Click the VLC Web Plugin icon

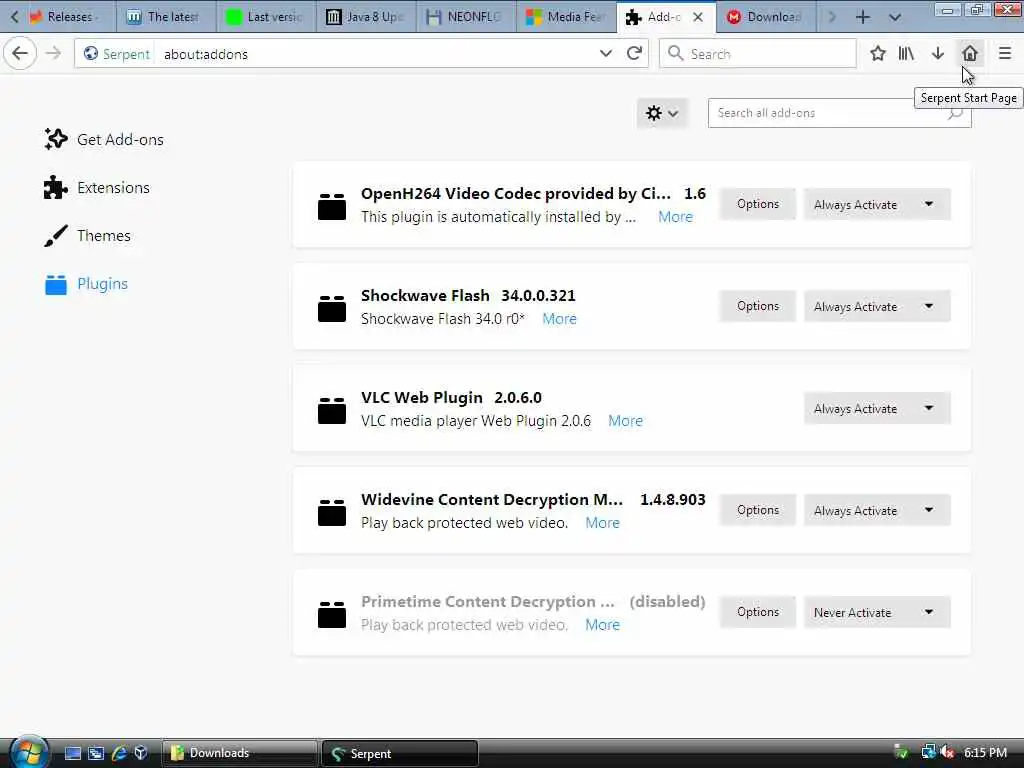pyautogui.click(x=332, y=409)
